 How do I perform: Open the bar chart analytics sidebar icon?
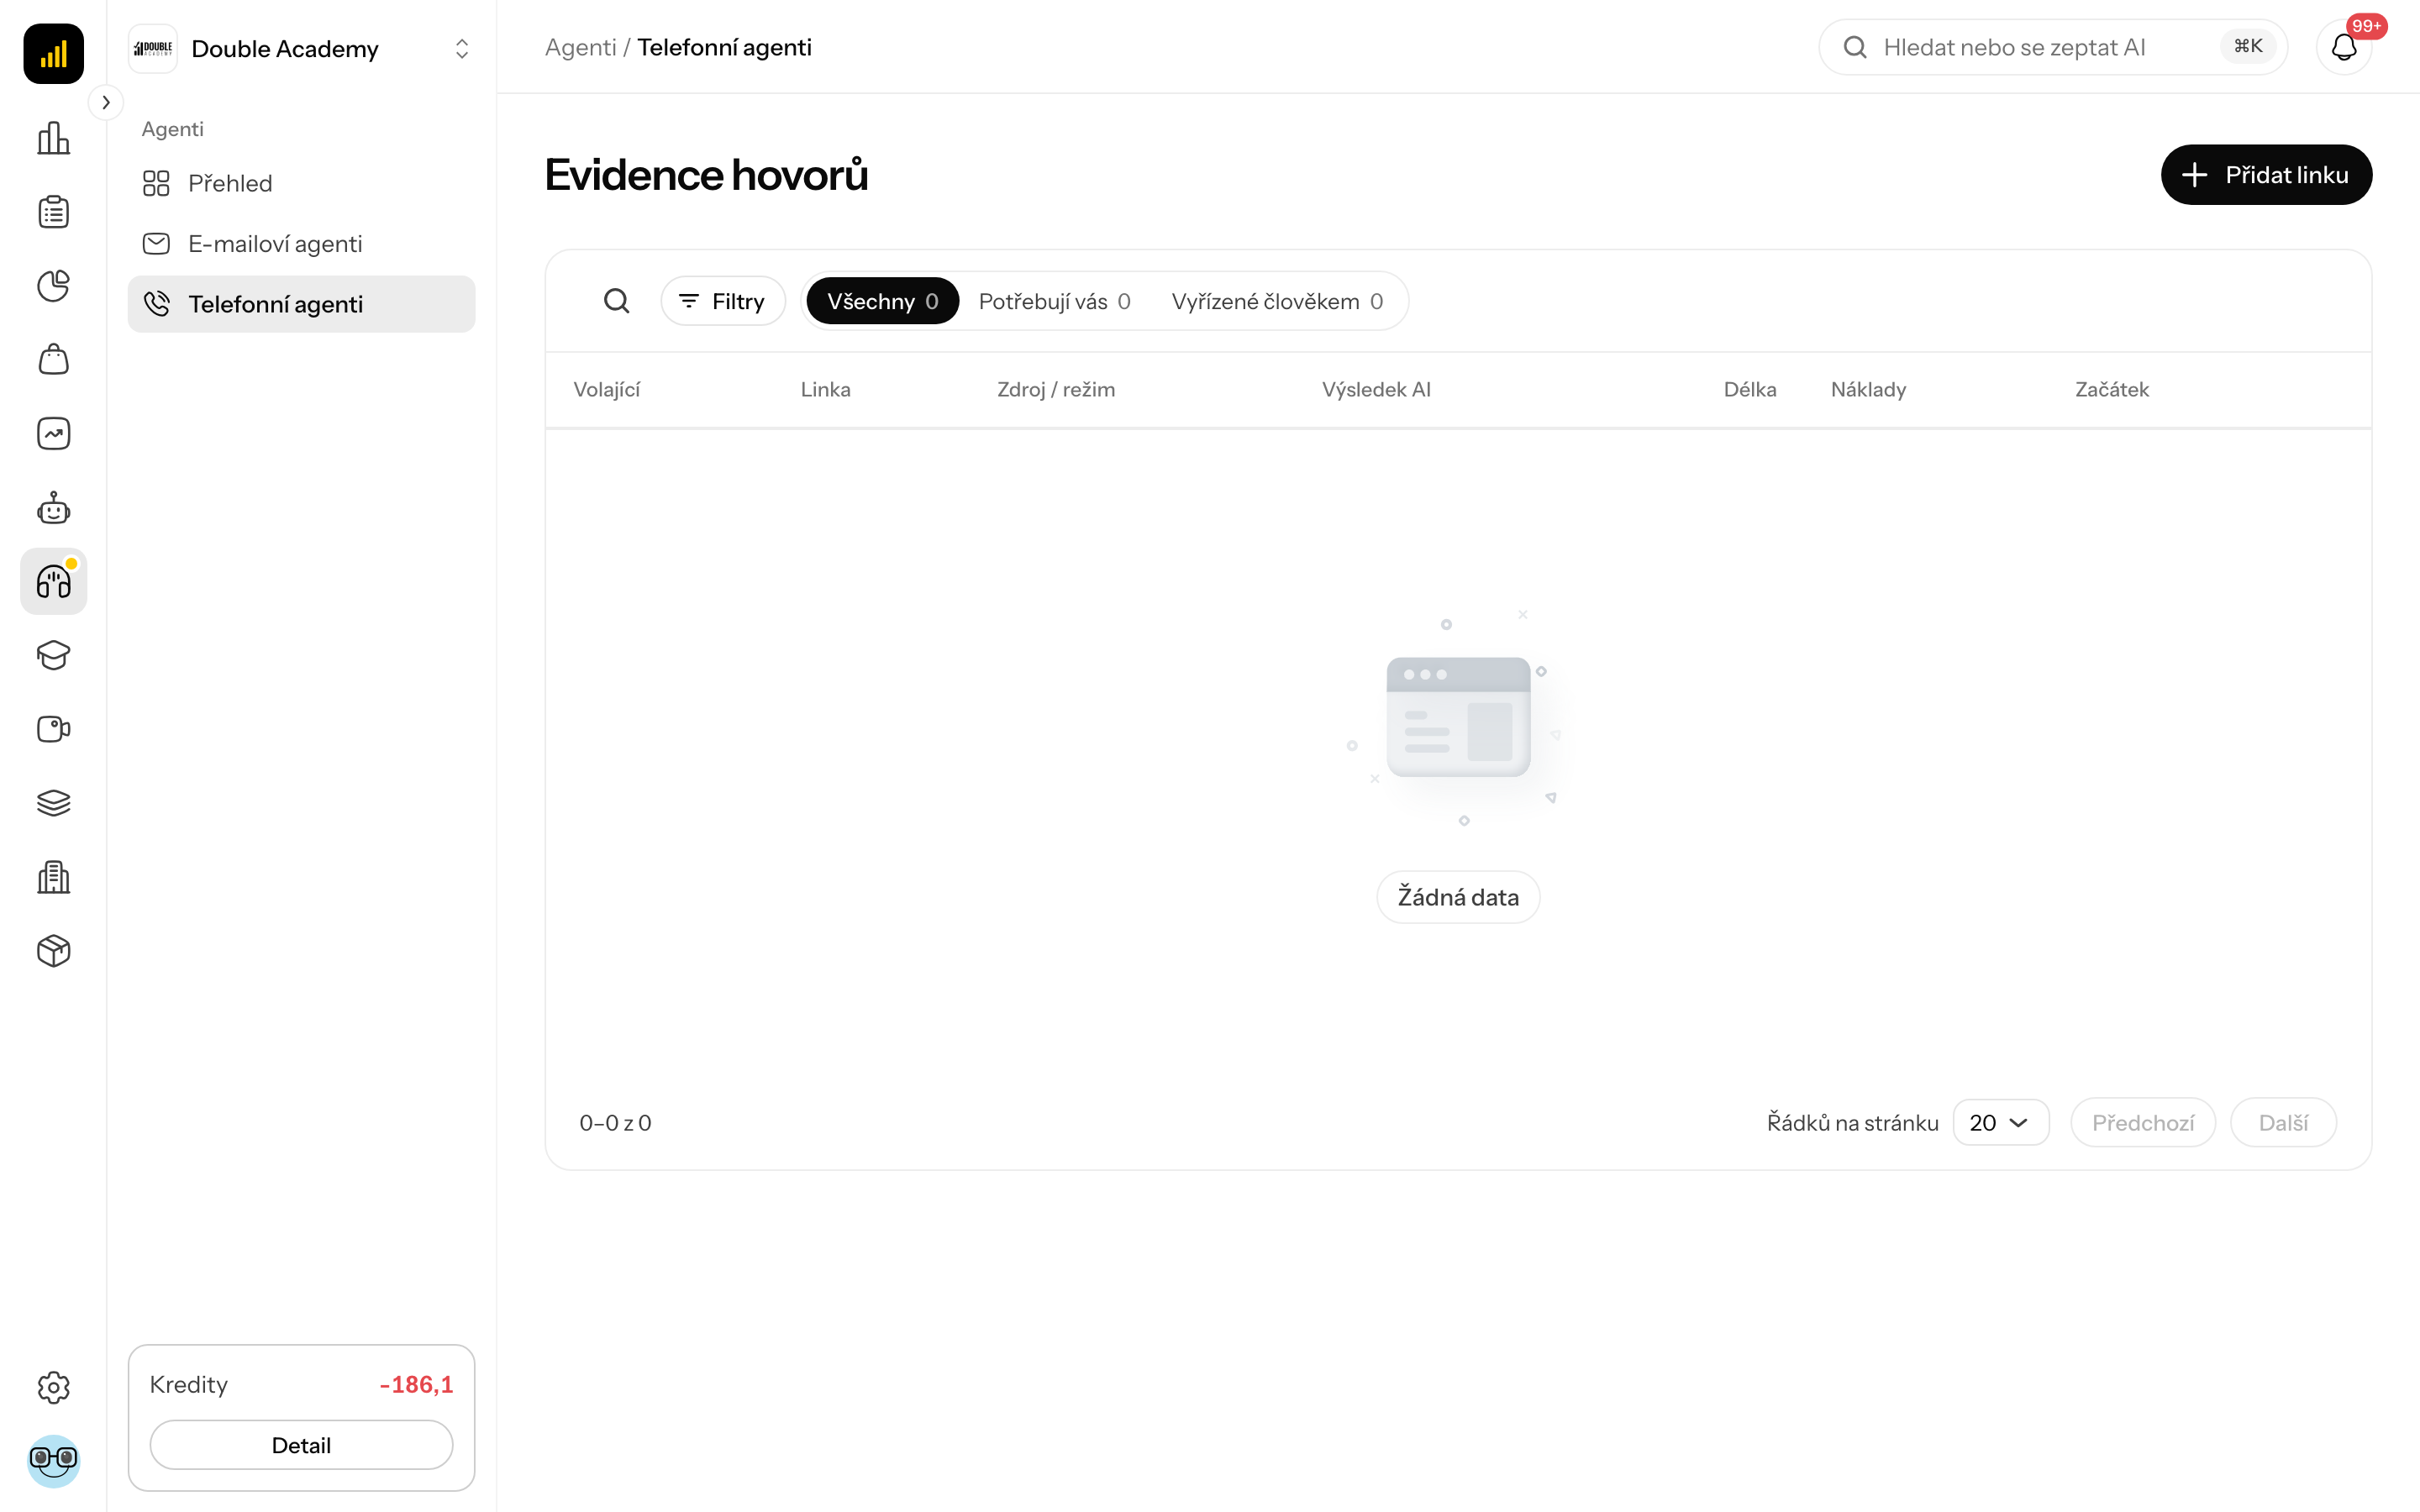click(x=53, y=138)
